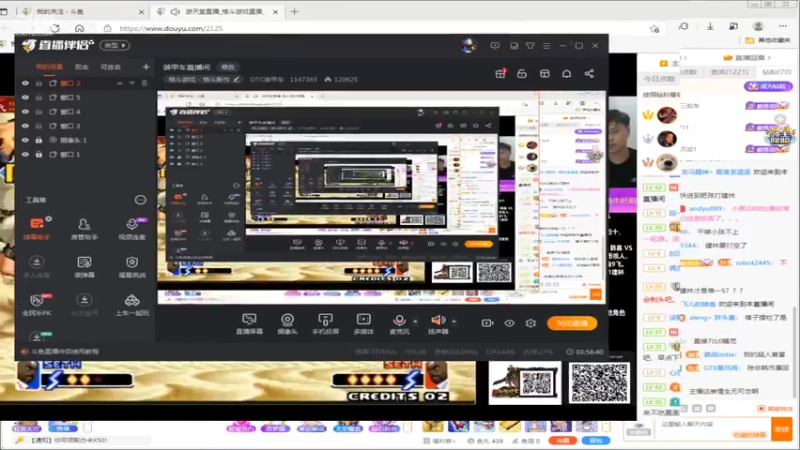Open the shield-star tool in the toolbox

point(132,266)
